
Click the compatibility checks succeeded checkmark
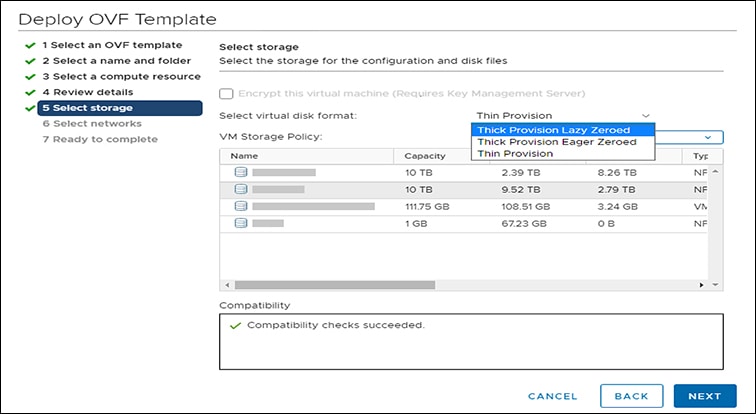234,326
